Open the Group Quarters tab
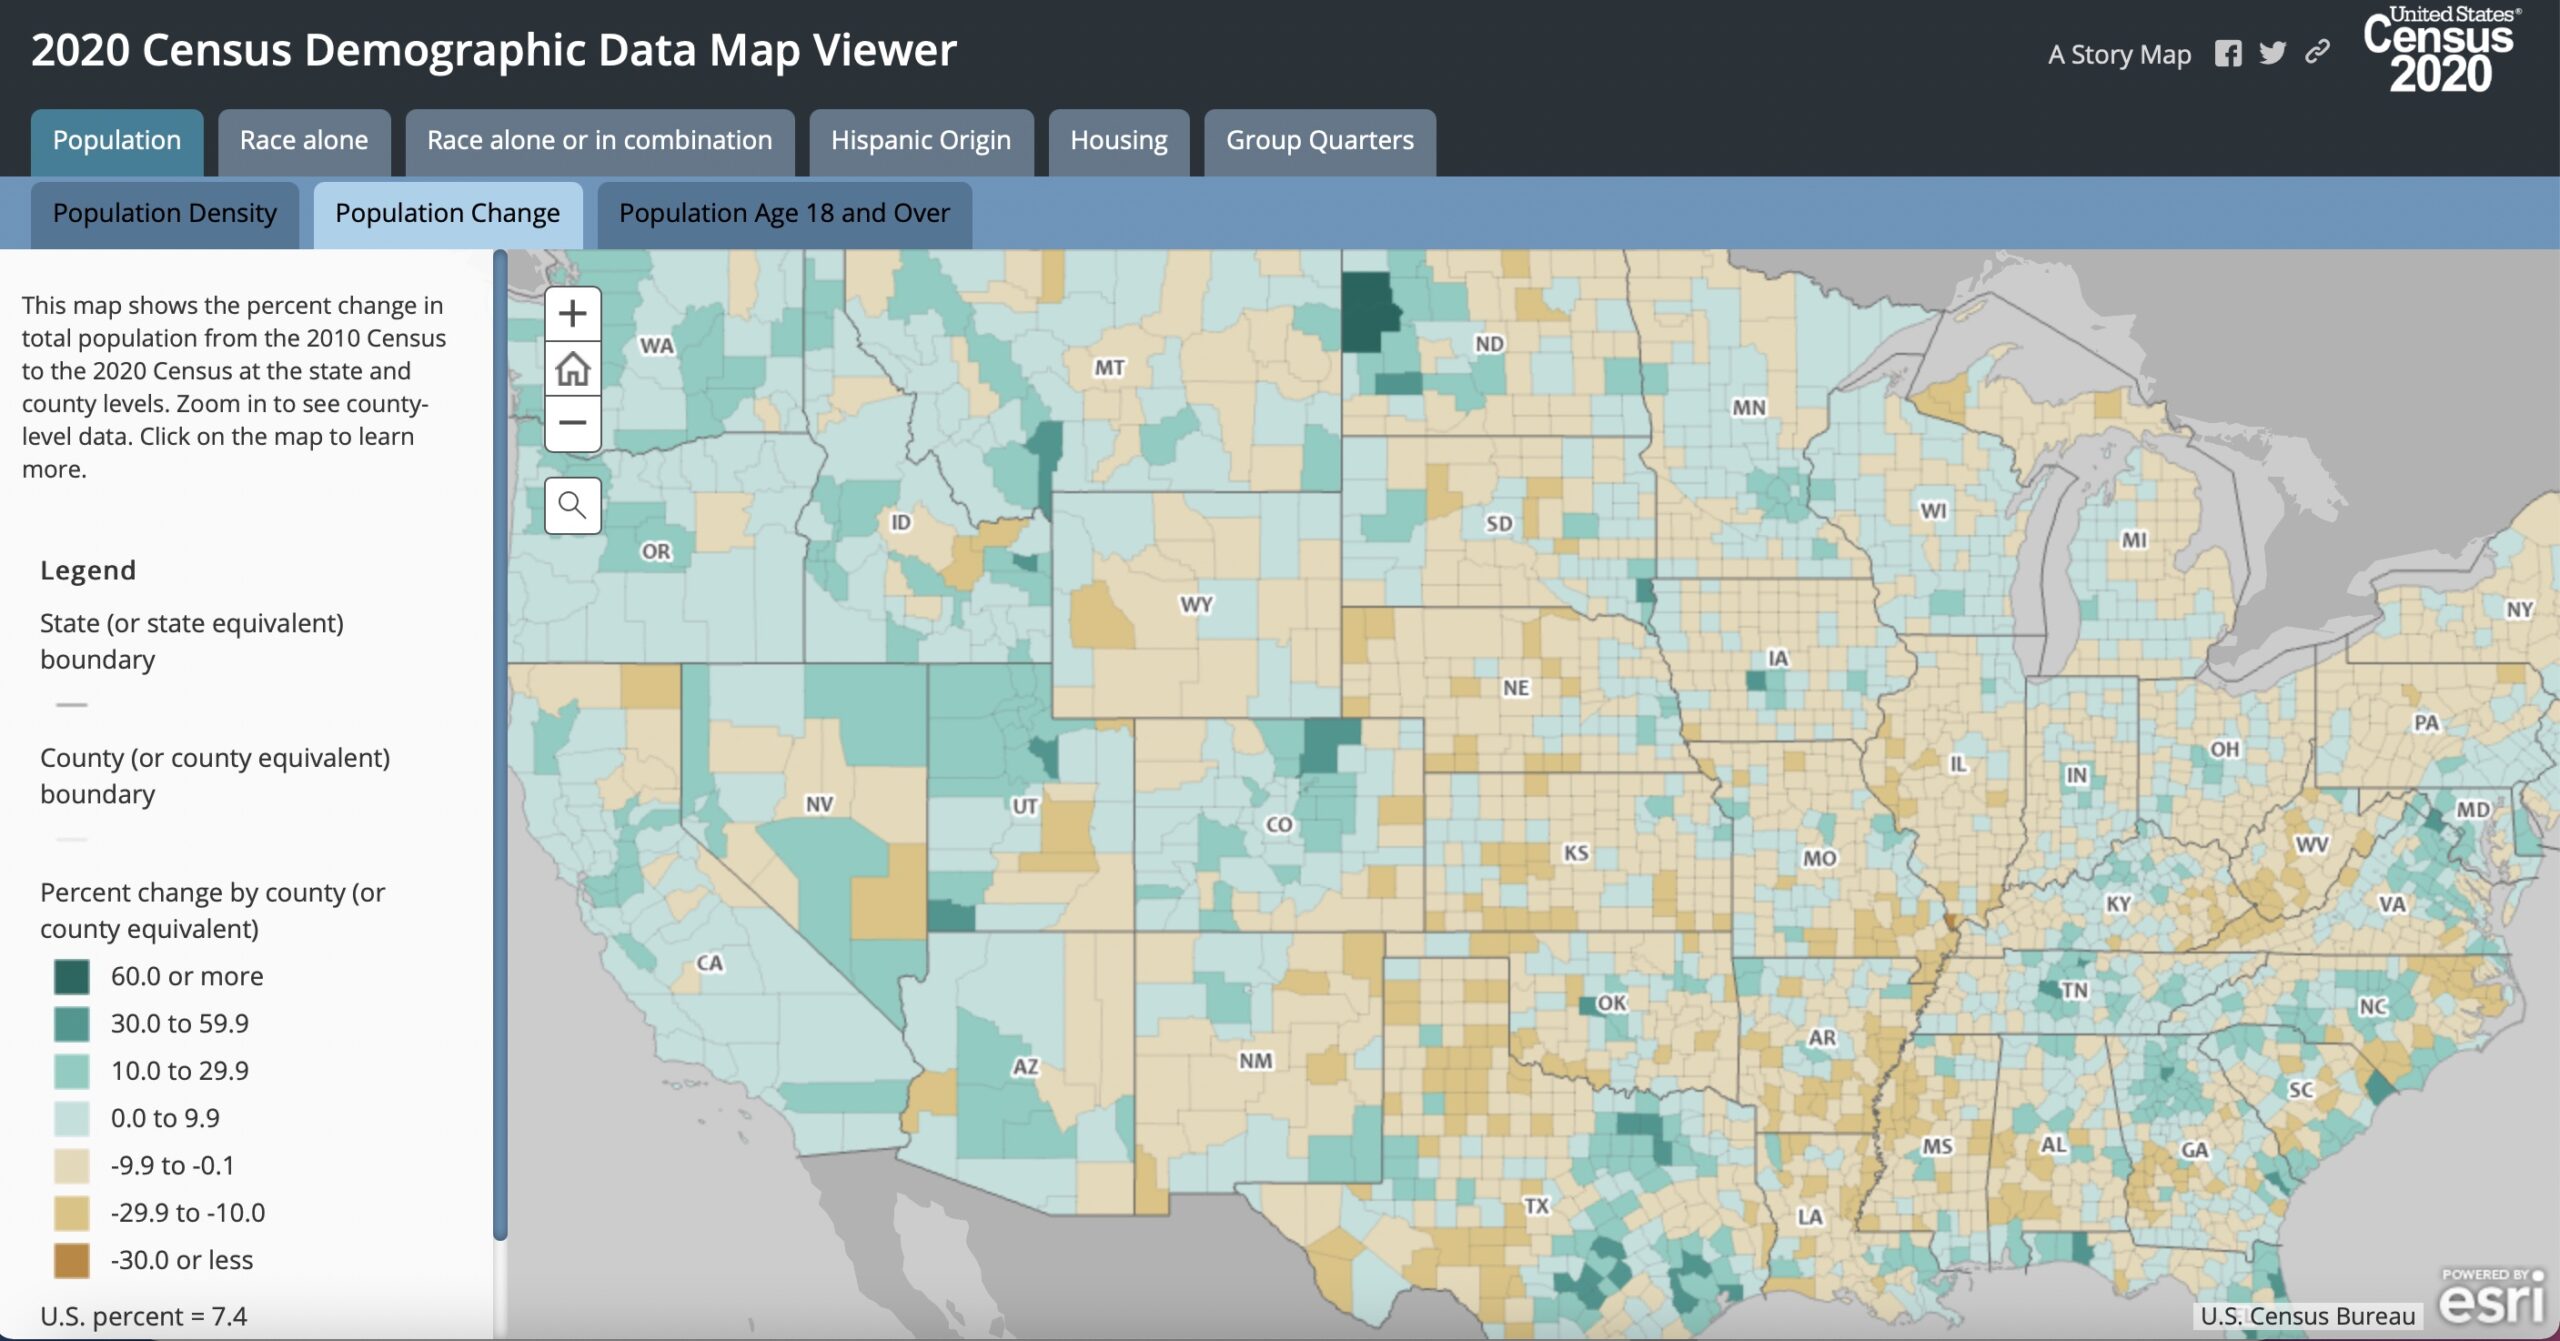Image resolution: width=2560 pixels, height=1341 pixels. point(1319,141)
